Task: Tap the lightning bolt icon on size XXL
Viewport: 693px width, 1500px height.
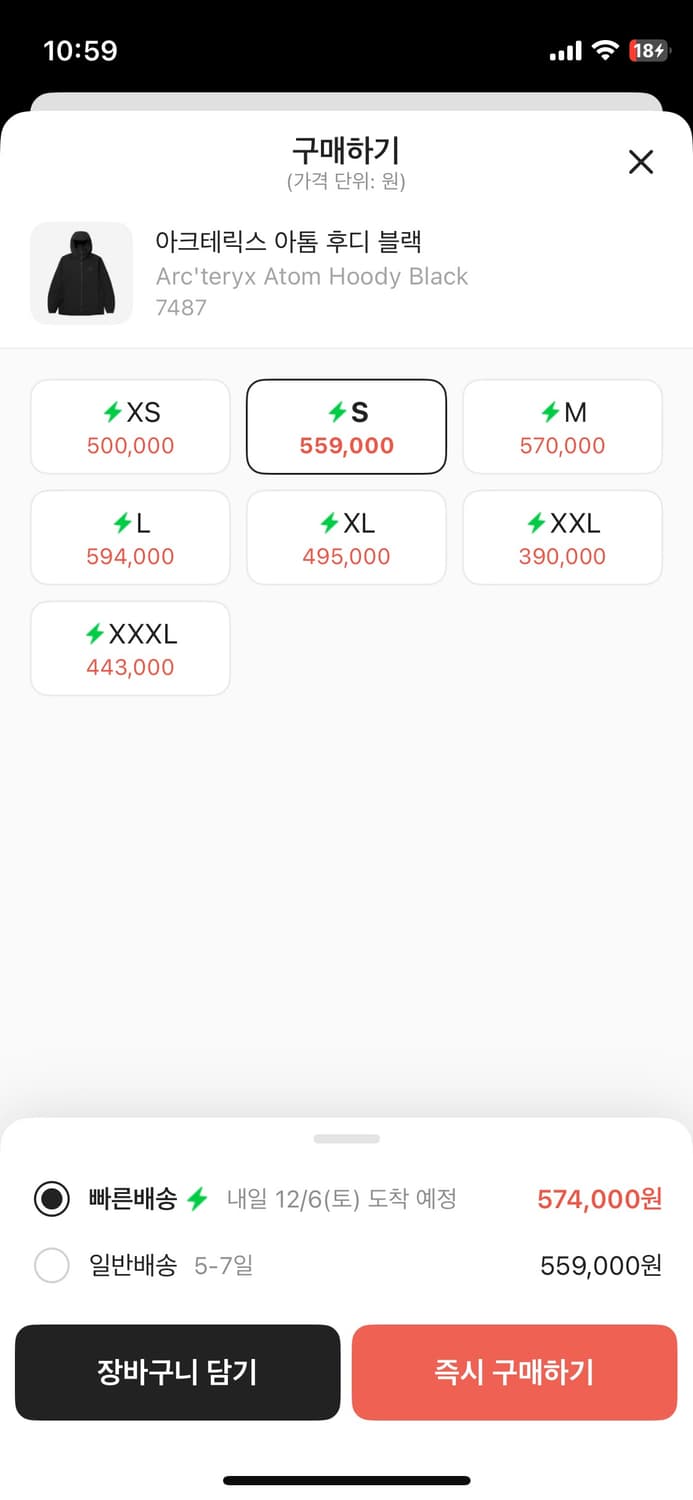Action: [x=537, y=523]
